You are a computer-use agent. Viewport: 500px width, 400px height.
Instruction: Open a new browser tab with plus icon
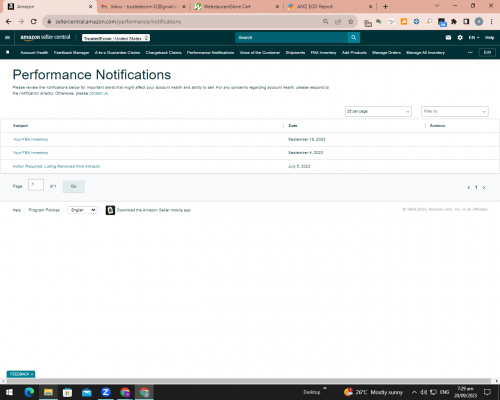(385, 7)
